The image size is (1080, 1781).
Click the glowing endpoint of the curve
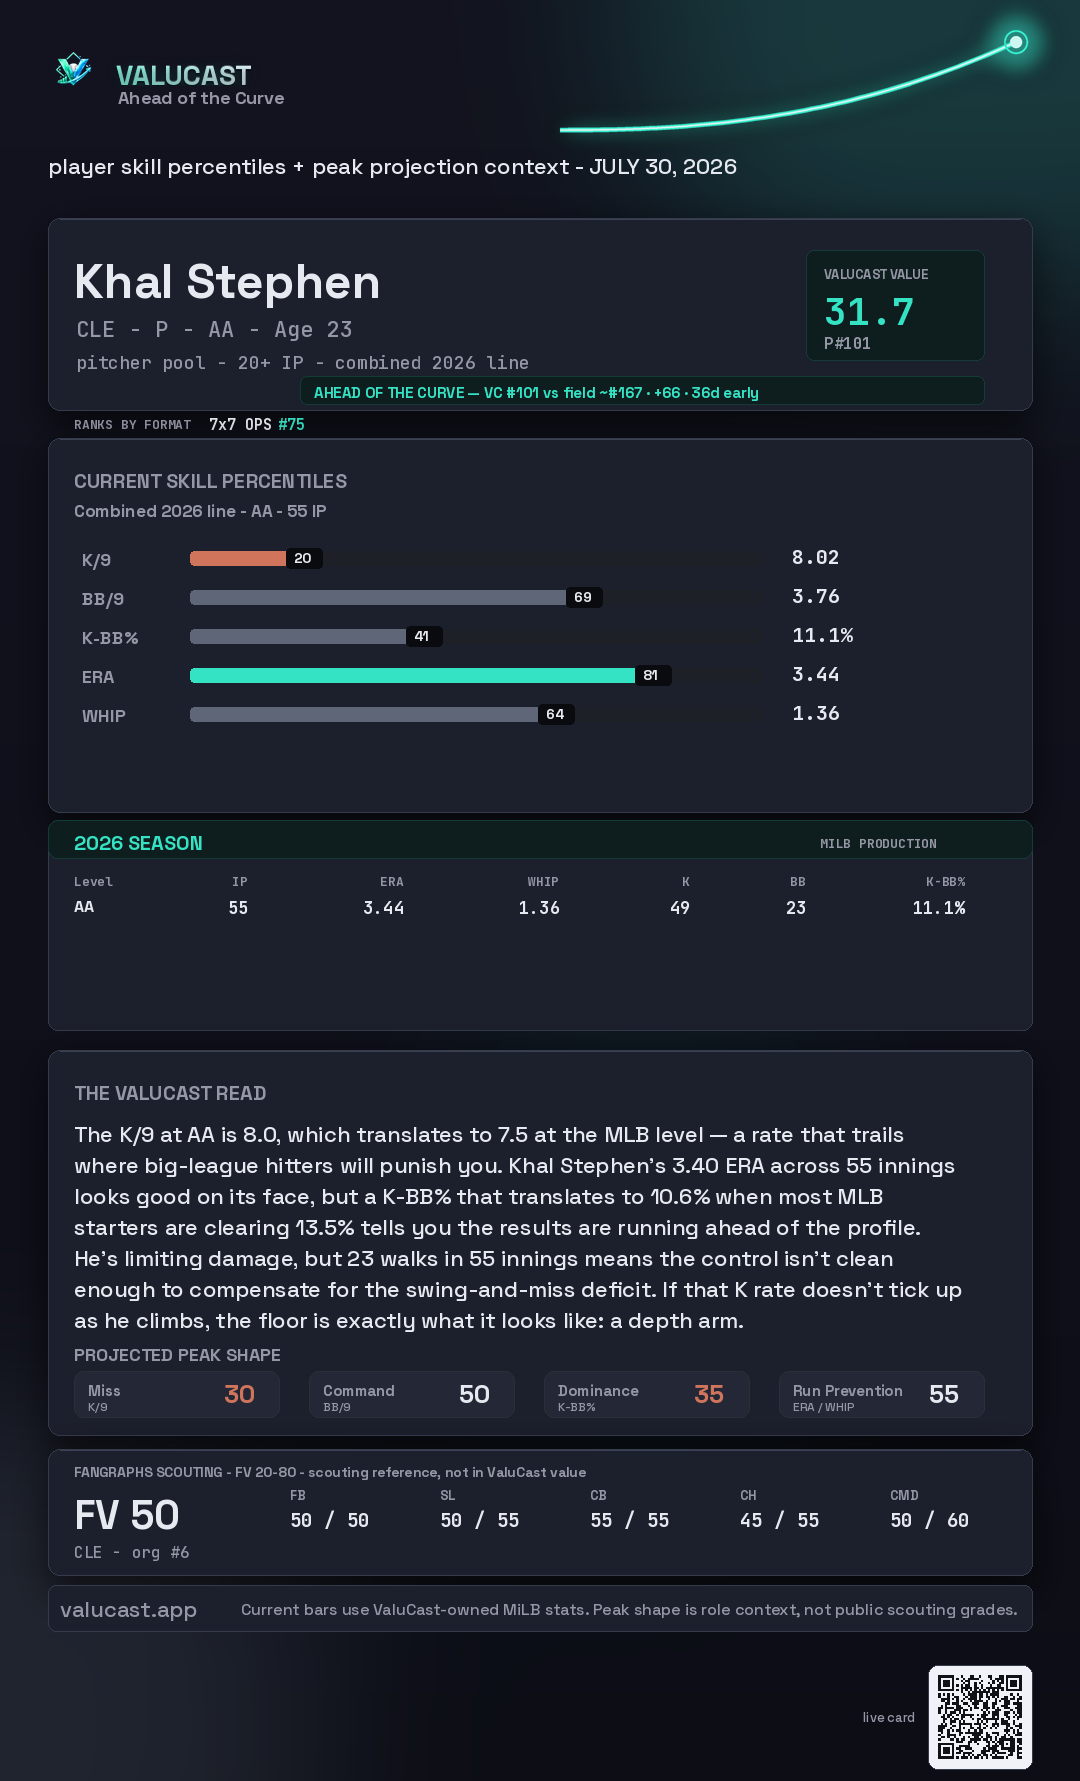(x=1016, y=42)
